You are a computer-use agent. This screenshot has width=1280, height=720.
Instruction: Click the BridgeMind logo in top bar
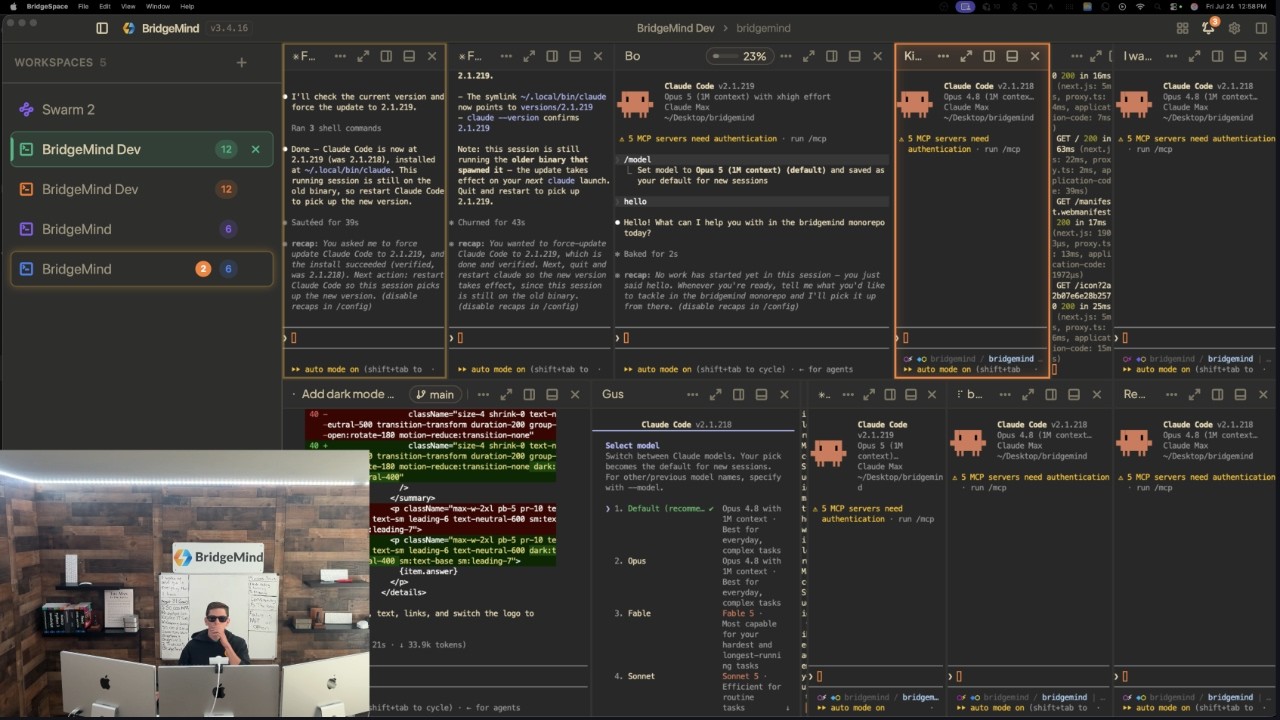click(129, 28)
